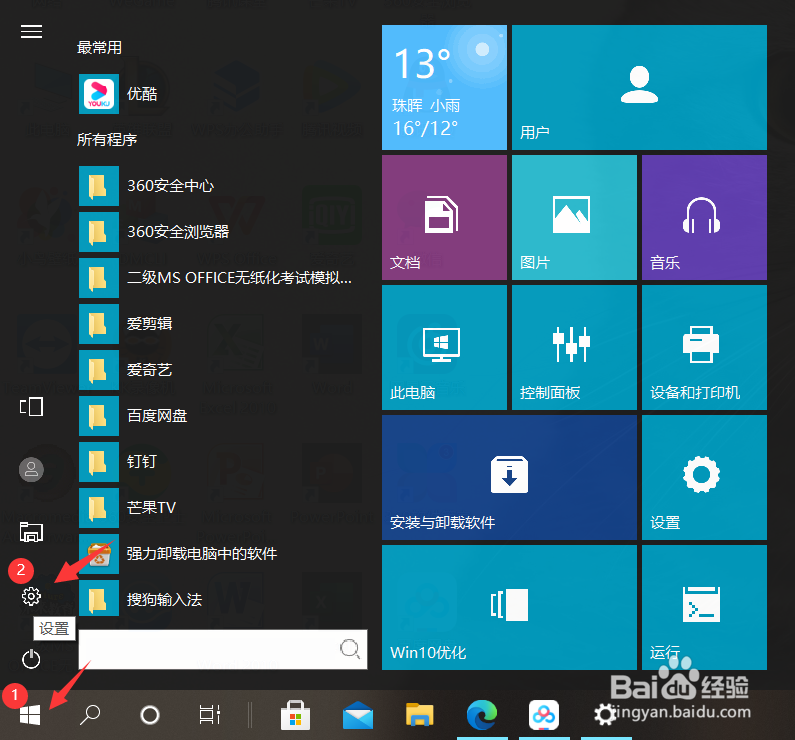Screen dimensions: 795x740
Task: Click the 所有程序 section heading
Action: [107, 139]
